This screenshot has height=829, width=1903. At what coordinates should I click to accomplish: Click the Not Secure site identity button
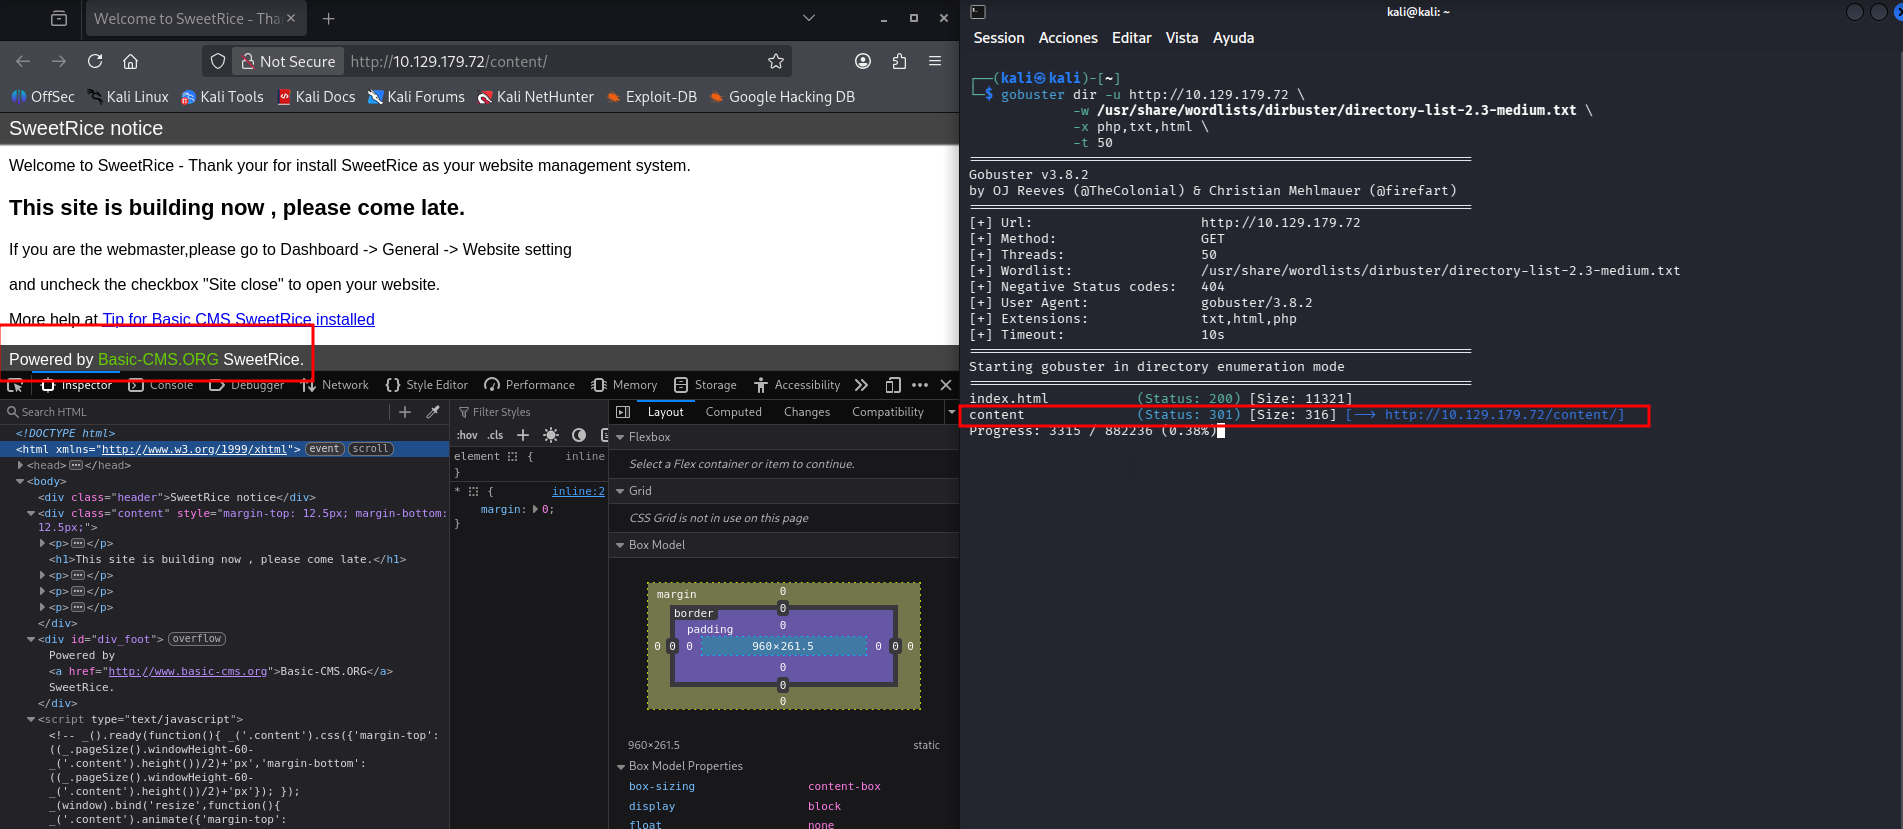coord(288,61)
